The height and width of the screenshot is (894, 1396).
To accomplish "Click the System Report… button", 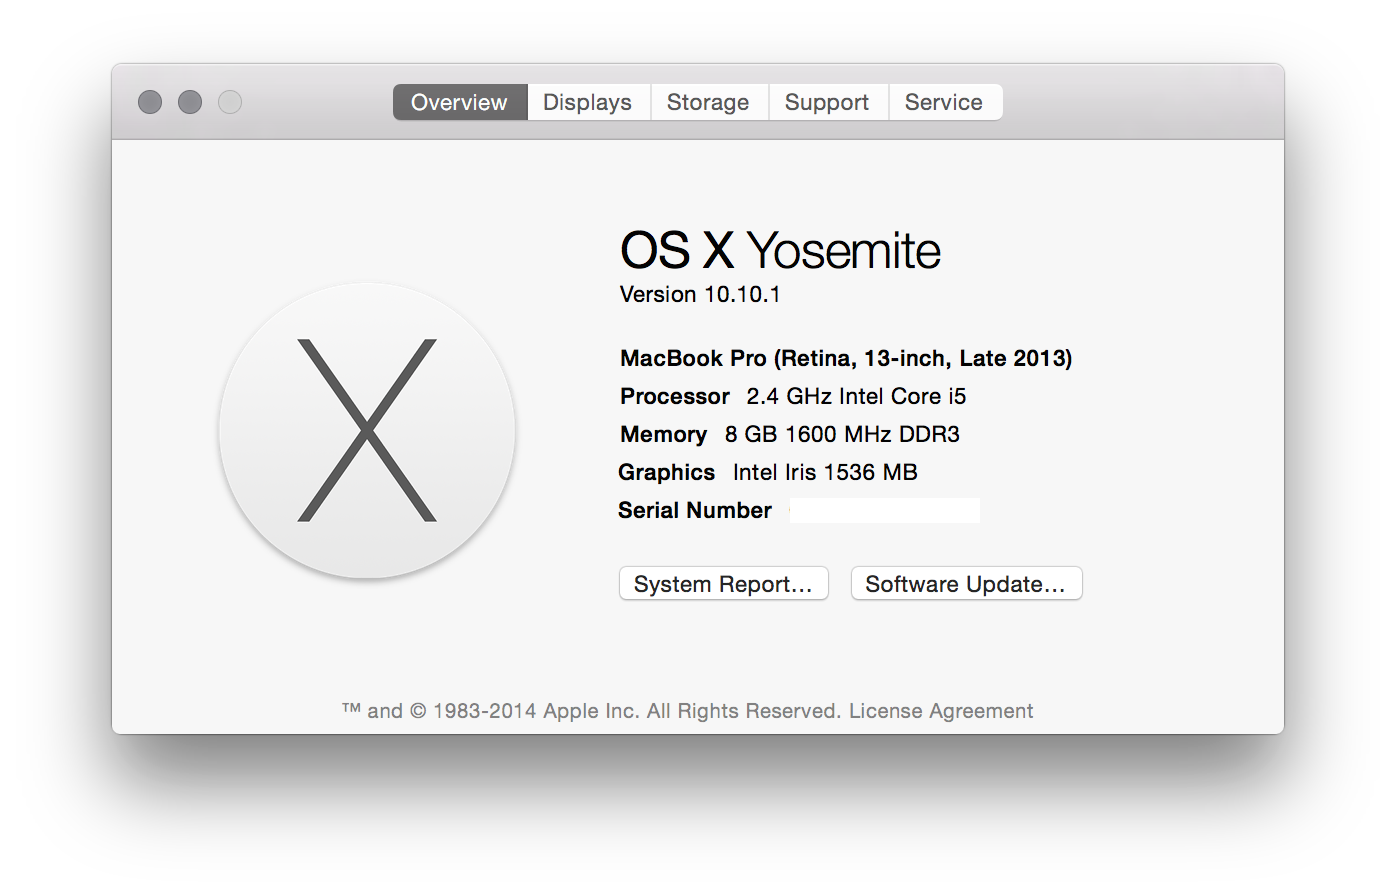I will (x=724, y=584).
